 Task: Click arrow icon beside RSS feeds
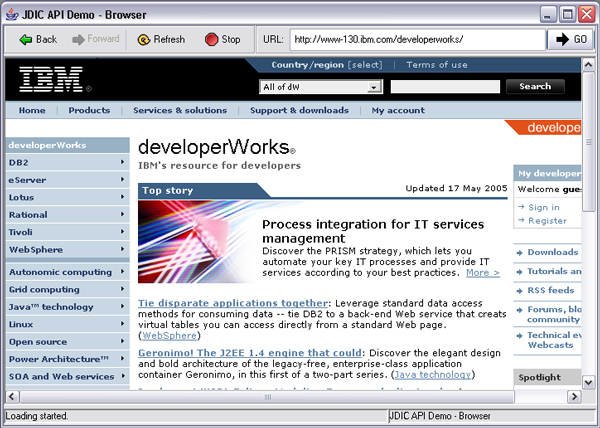coord(519,291)
